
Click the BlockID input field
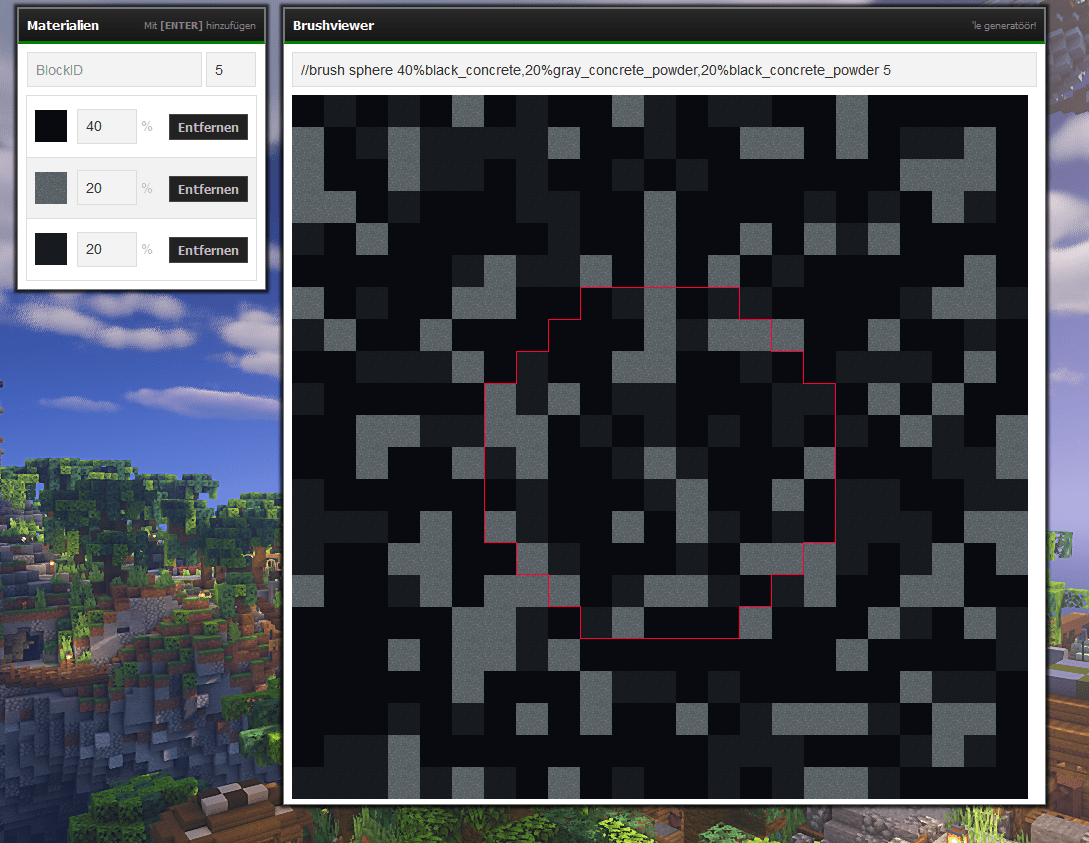point(114,69)
